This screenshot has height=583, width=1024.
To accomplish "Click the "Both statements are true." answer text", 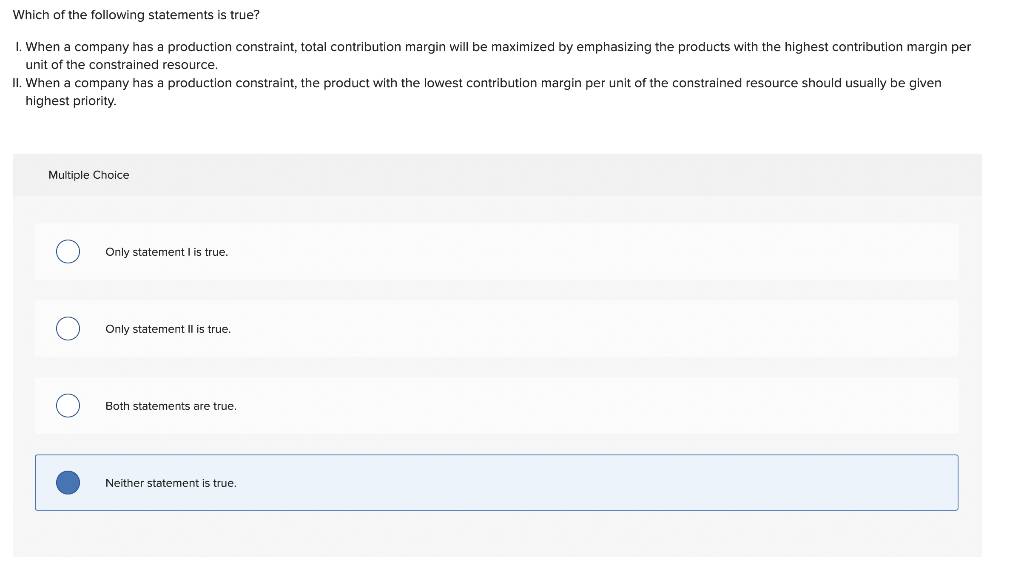I will click(170, 406).
